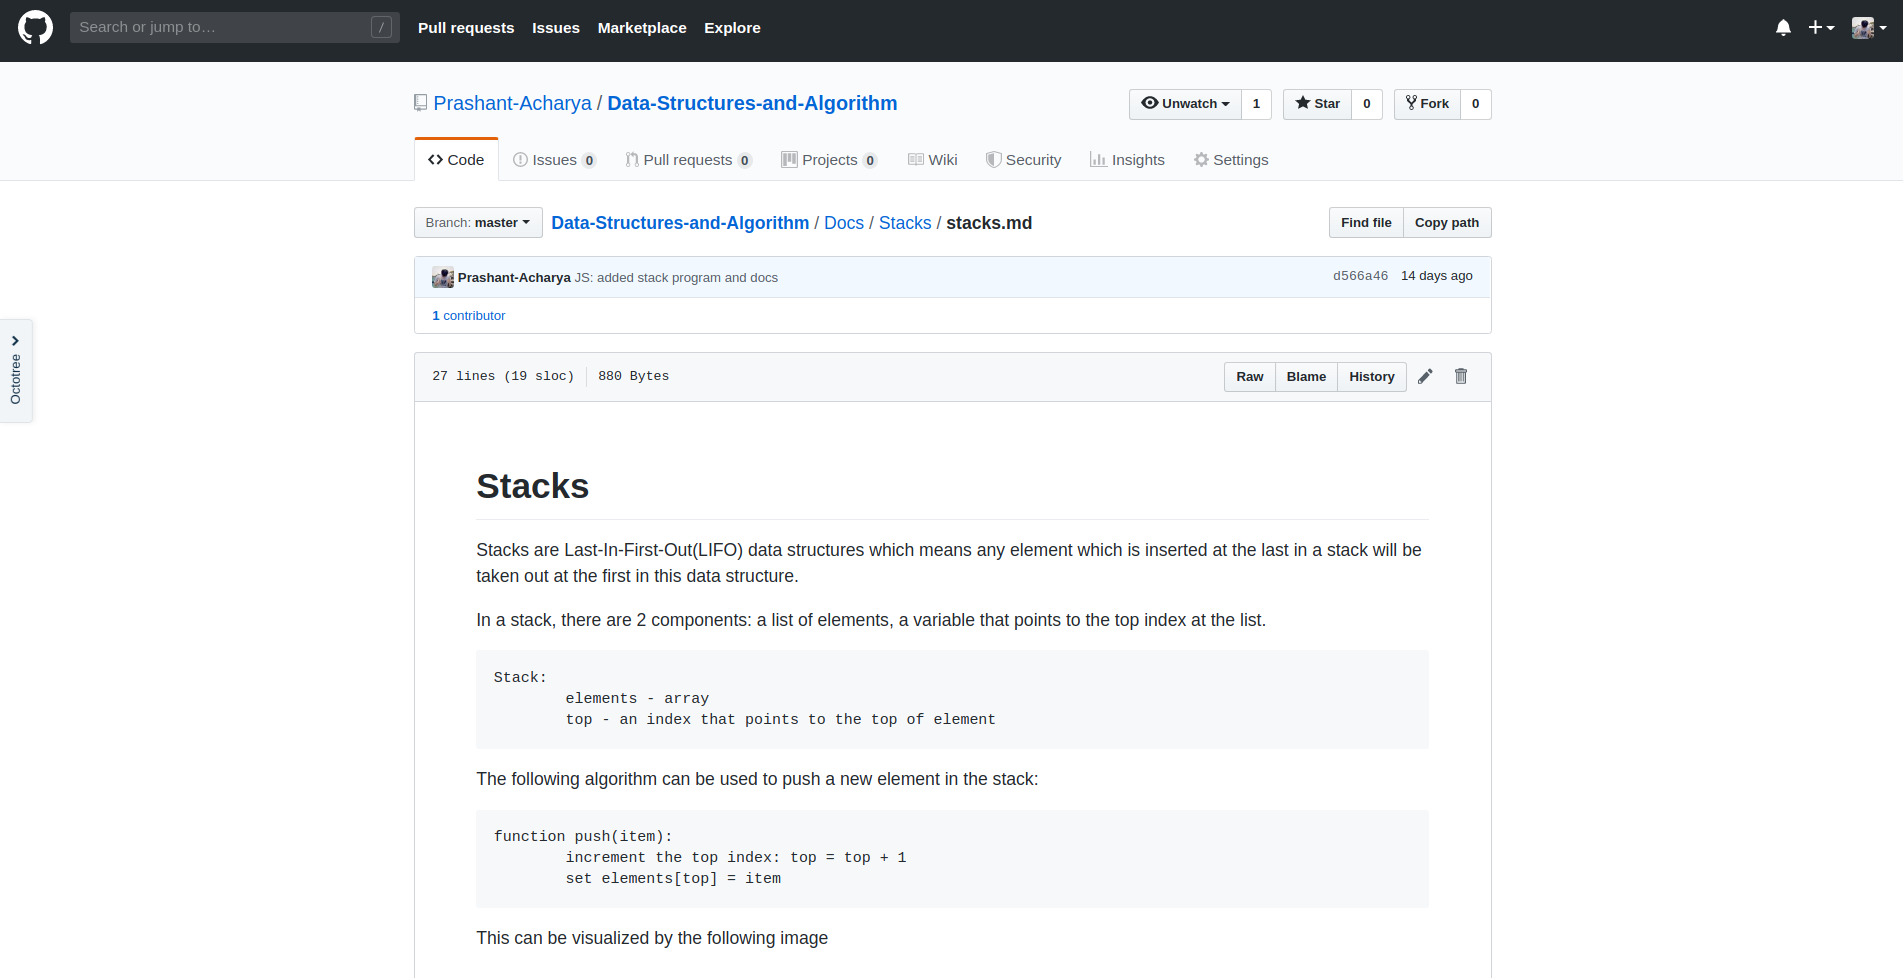Switch to the Wiki tab
1903x978 pixels.
pyautogui.click(x=932, y=160)
